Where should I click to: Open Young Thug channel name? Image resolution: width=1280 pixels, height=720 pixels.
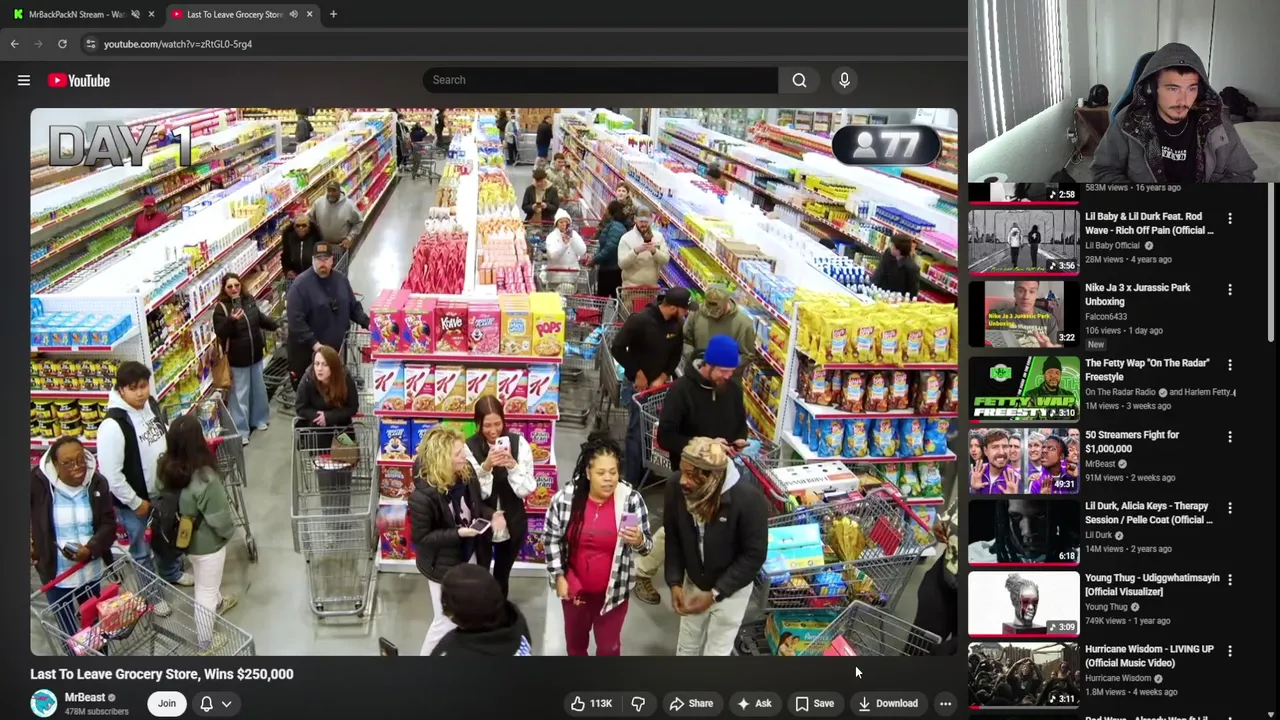click(x=1106, y=607)
